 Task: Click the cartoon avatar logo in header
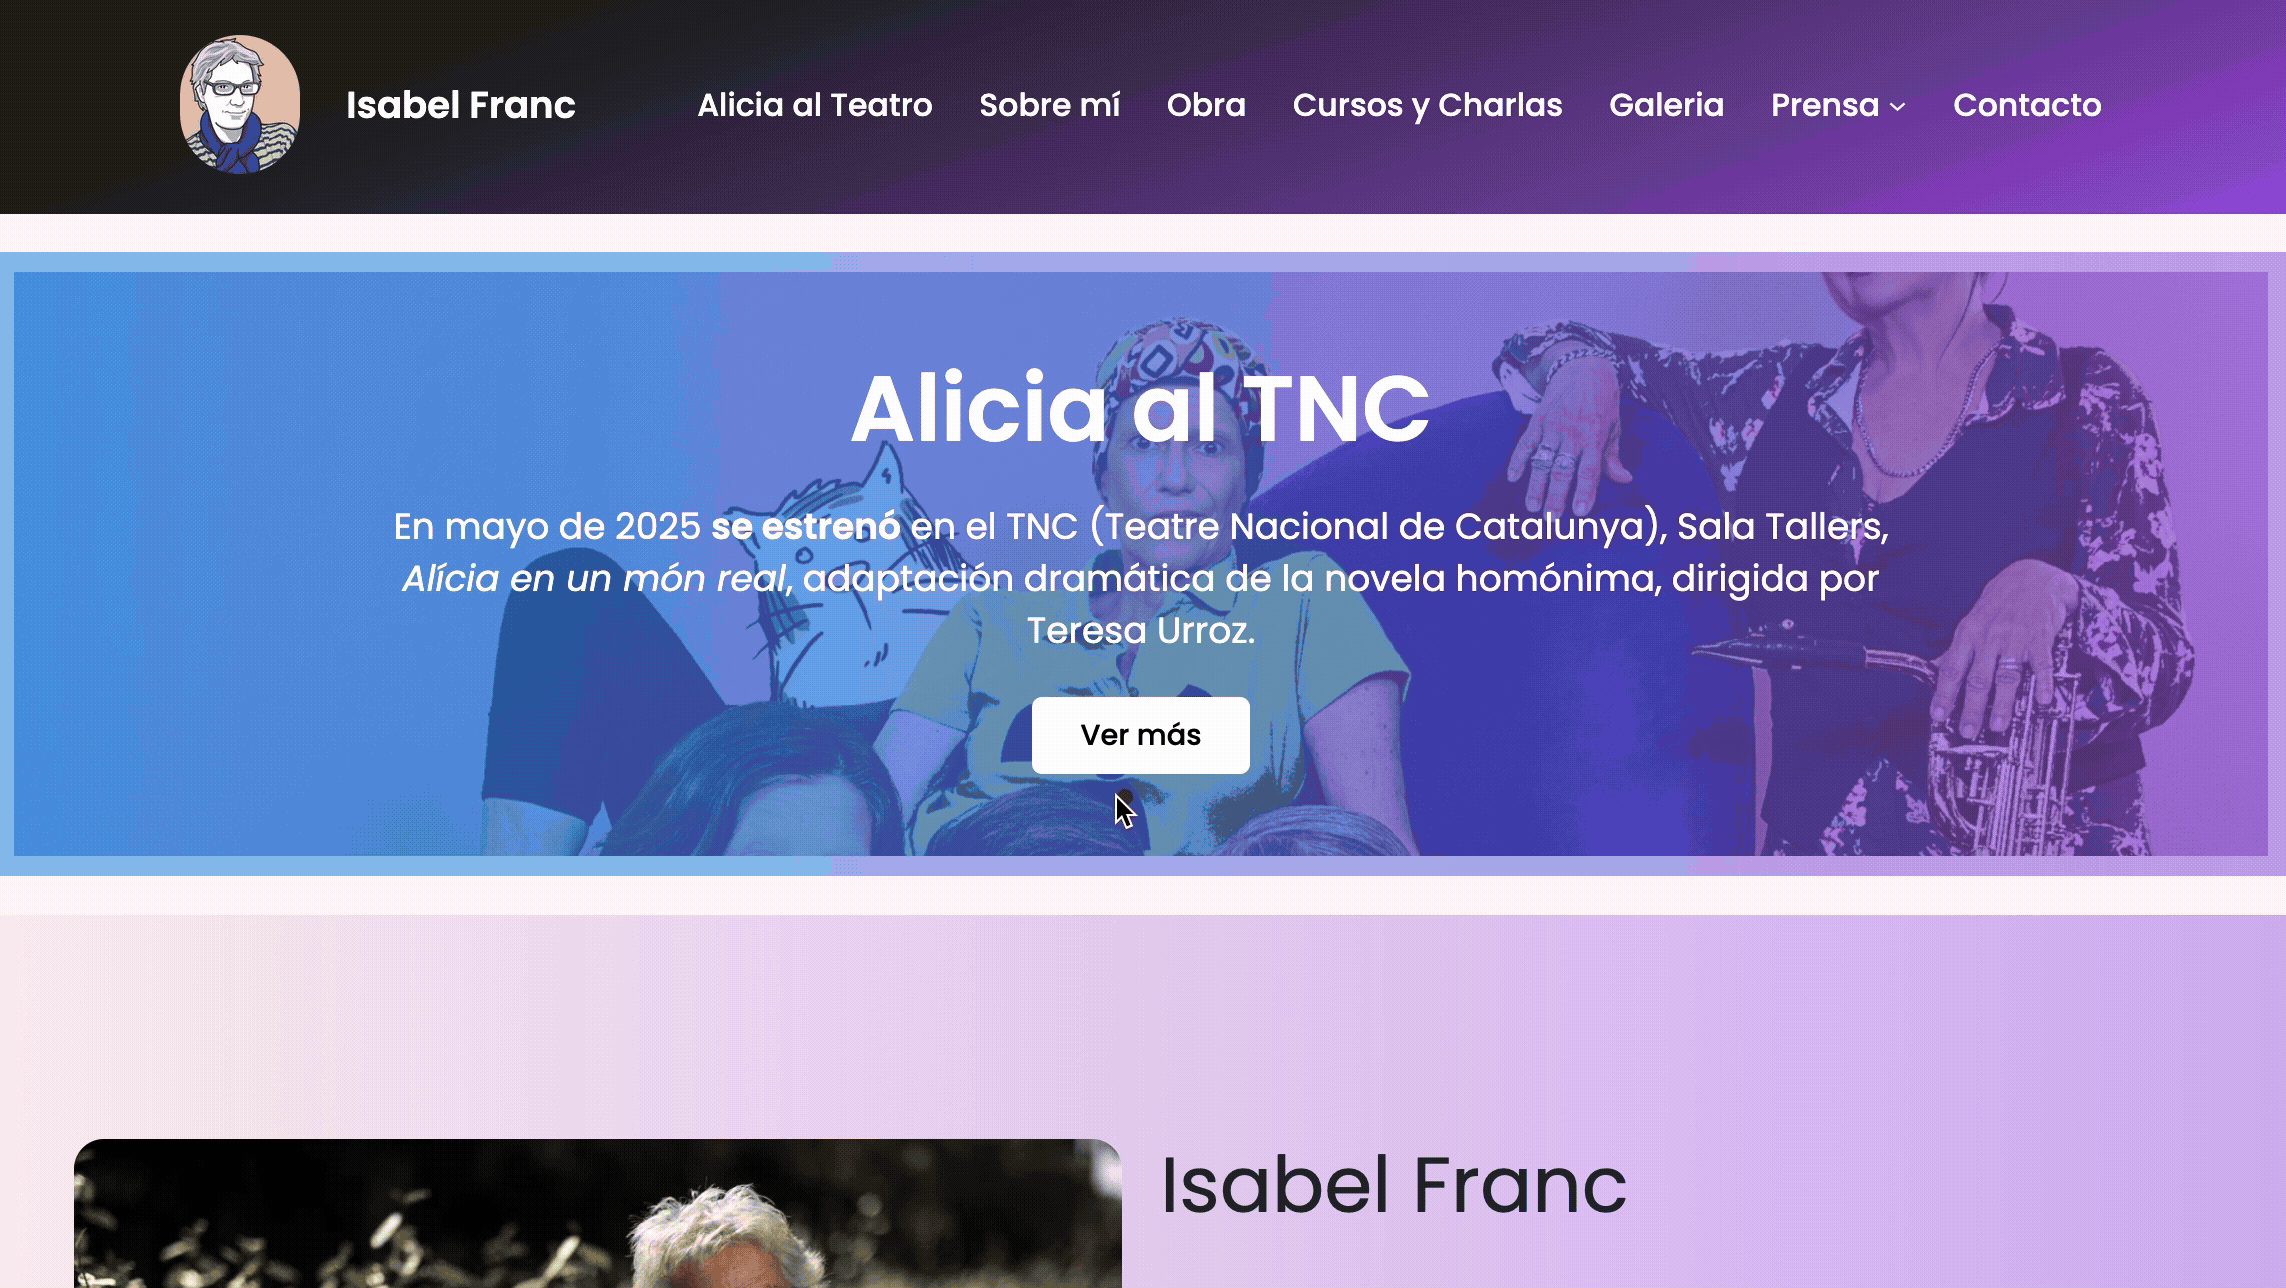(240, 105)
